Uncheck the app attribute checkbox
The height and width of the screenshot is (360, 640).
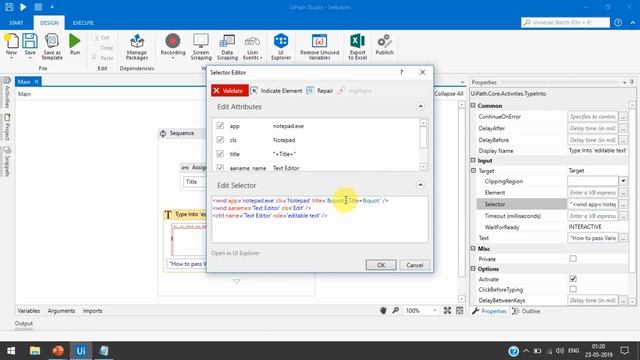tap(220, 126)
